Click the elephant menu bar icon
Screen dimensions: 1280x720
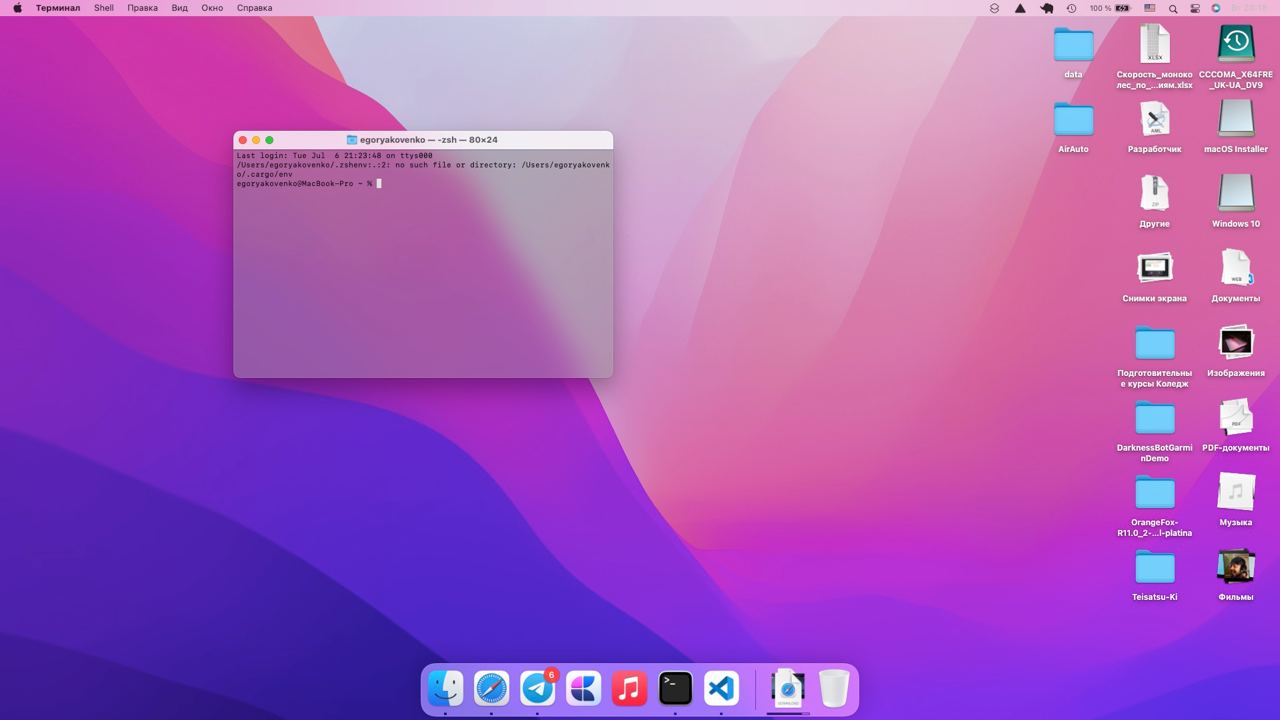pyautogui.click(x=1046, y=8)
